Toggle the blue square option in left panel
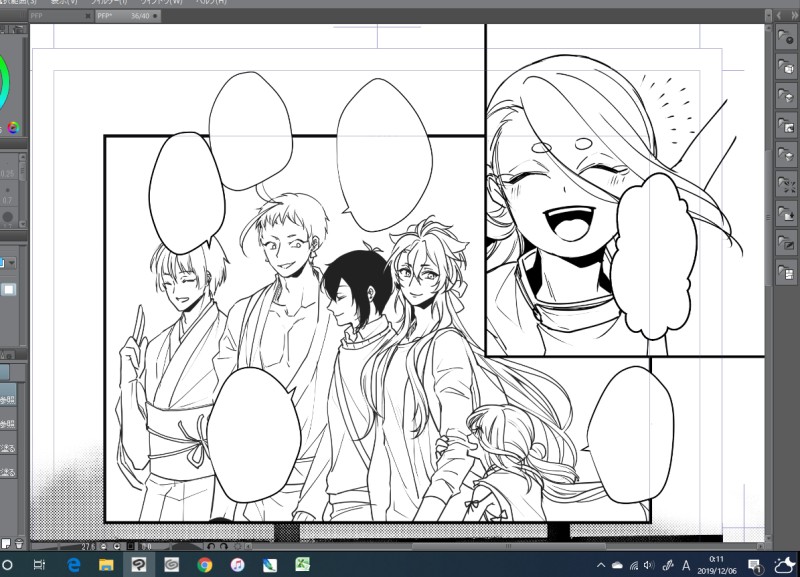This screenshot has height=577, width=800. point(2,263)
